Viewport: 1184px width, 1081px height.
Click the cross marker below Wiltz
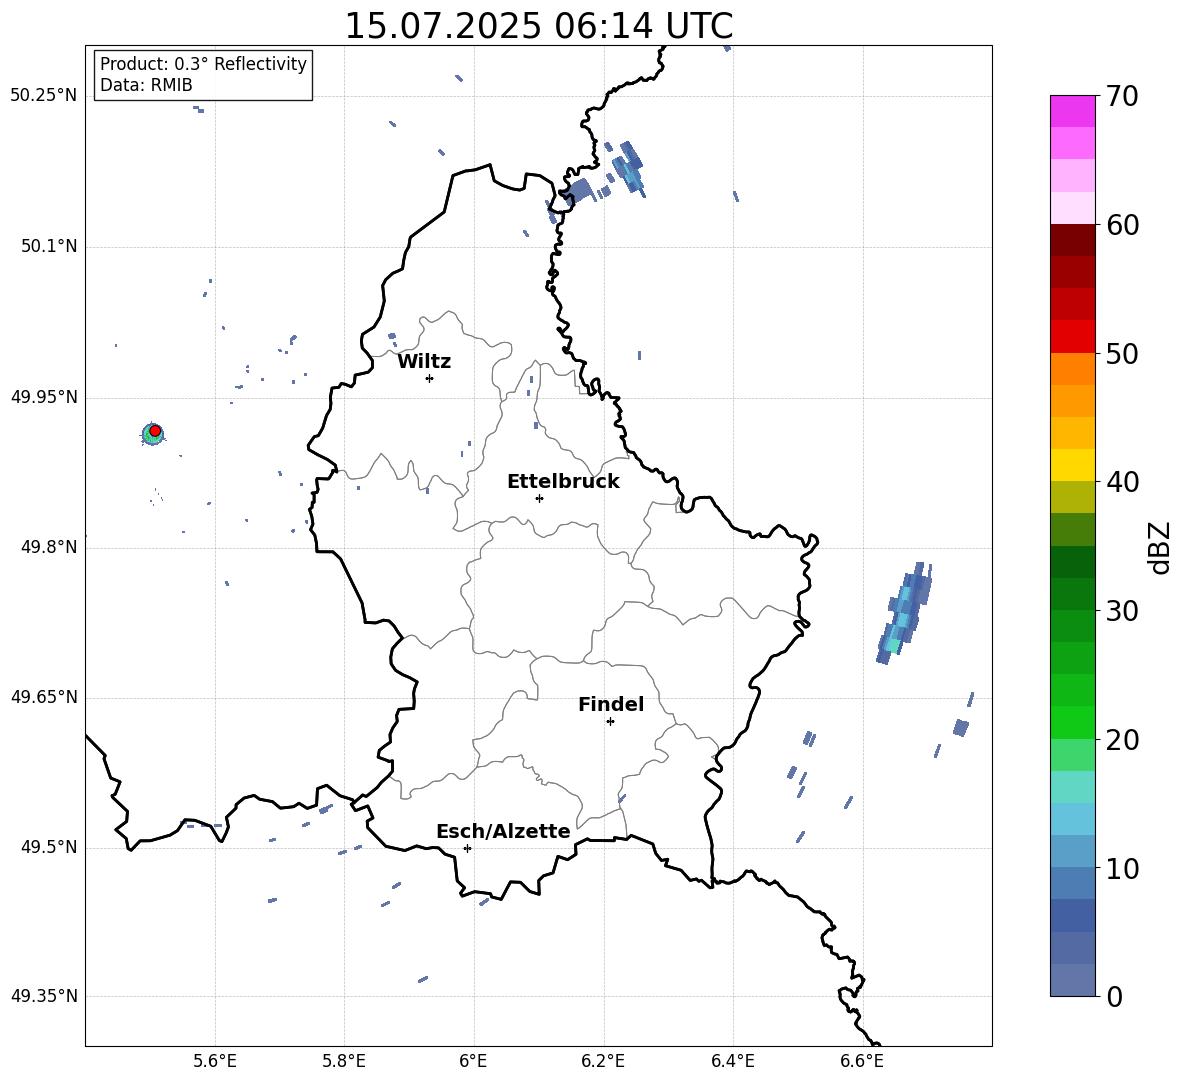point(429,378)
